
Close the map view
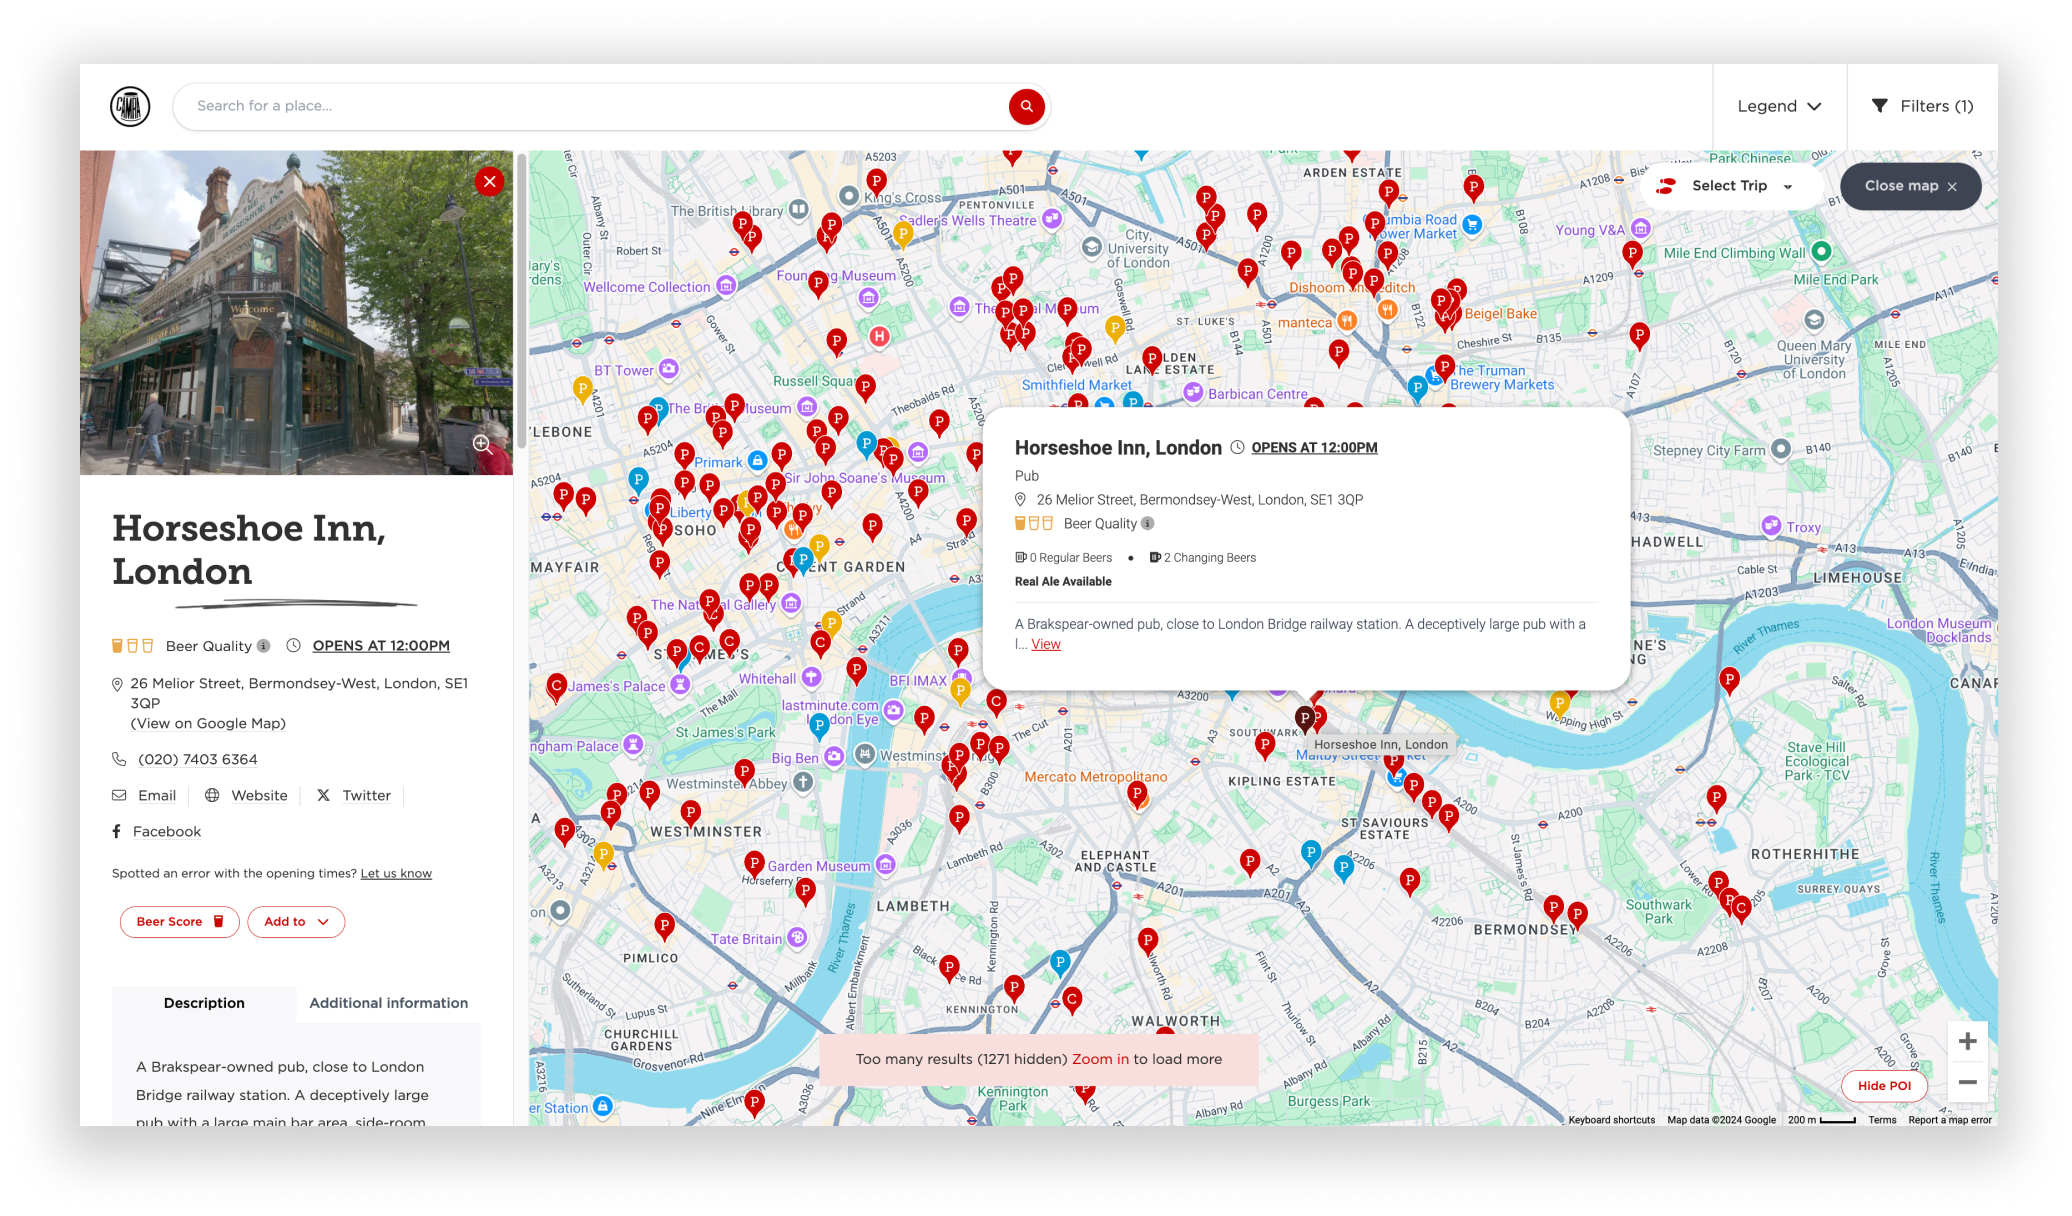point(1910,186)
